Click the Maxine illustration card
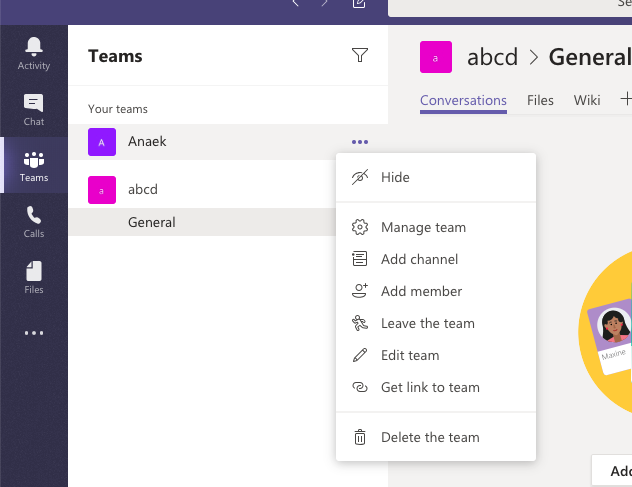This screenshot has height=487, width=632. coord(611,339)
